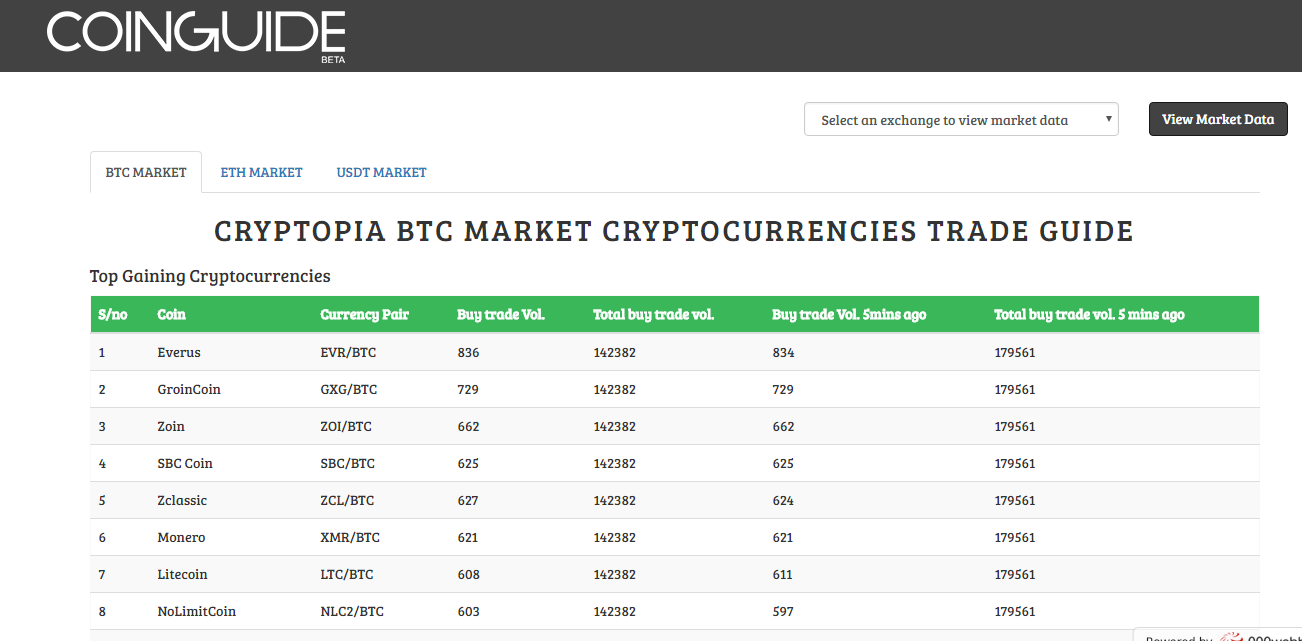Click the Top Gaining Cryptocurrencies heading
This screenshot has height=641, width=1302.
pyautogui.click(x=210, y=276)
